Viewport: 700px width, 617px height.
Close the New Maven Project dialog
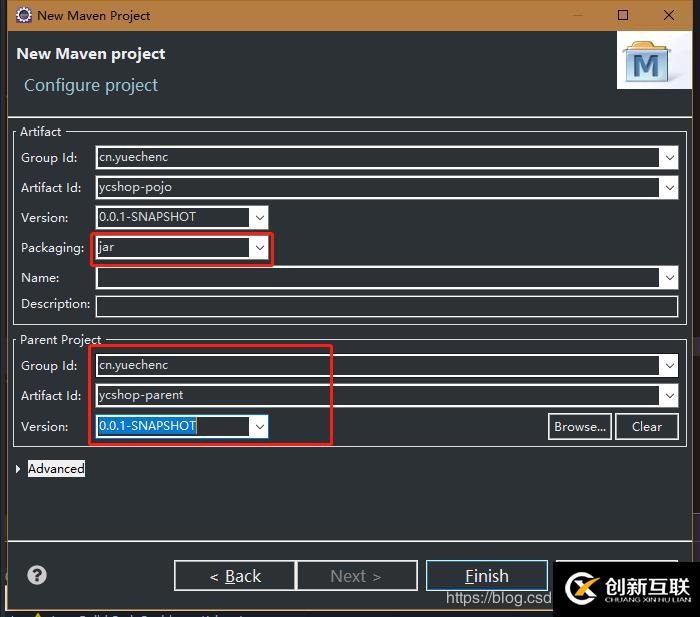pyautogui.click(x=668, y=15)
